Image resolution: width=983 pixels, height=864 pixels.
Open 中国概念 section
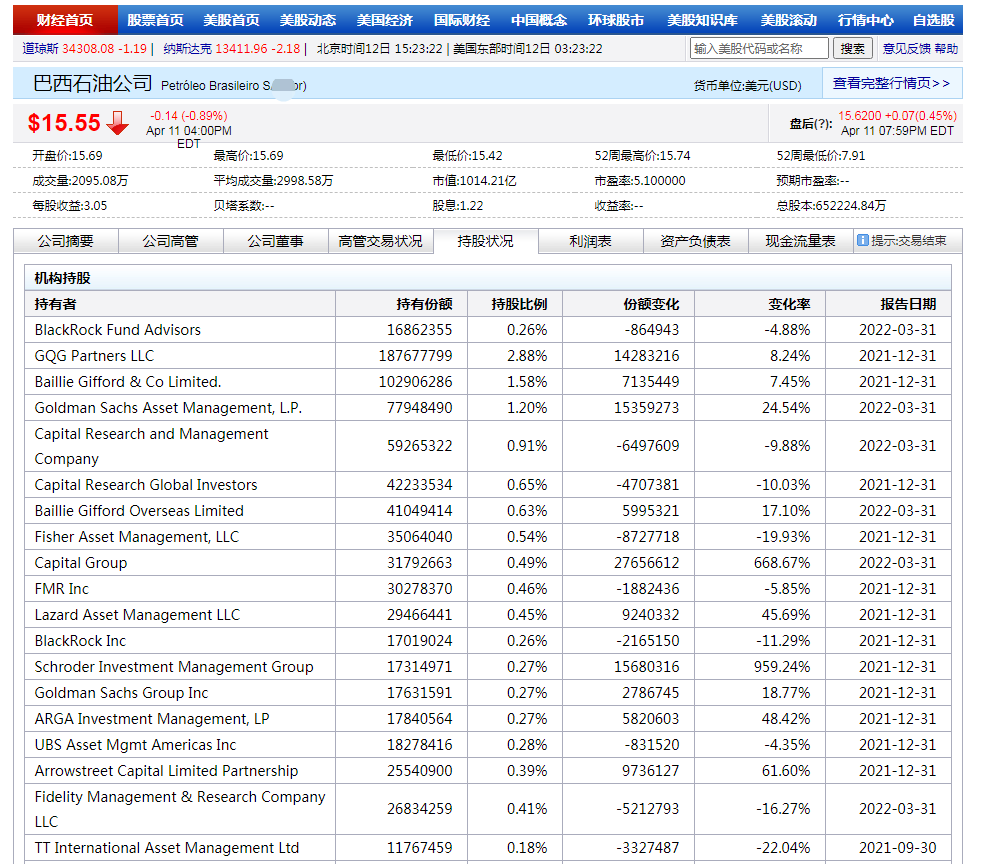[539, 20]
